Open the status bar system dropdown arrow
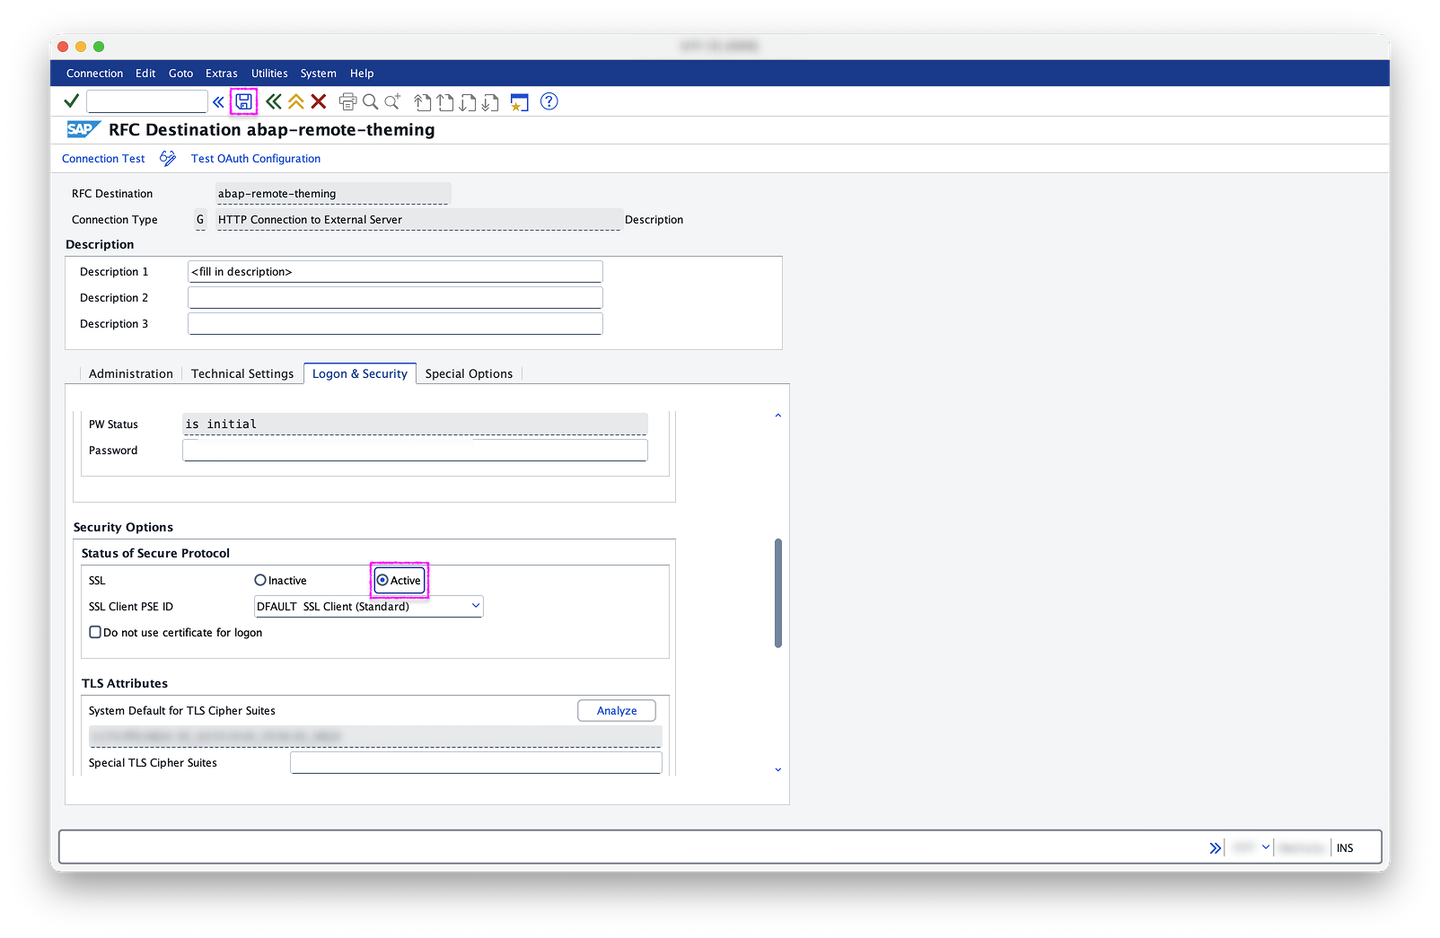This screenshot has width=1440, height=938. pos(1266,847)
